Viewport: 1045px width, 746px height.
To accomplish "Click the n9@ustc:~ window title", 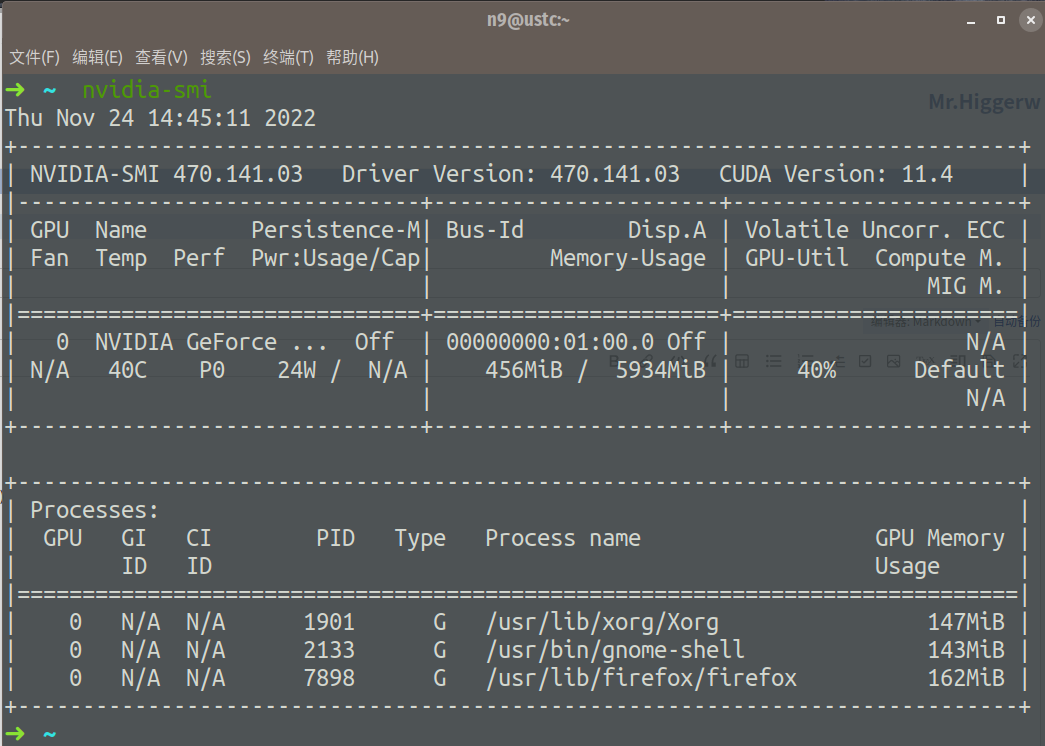I will click(x=522, y=20).
